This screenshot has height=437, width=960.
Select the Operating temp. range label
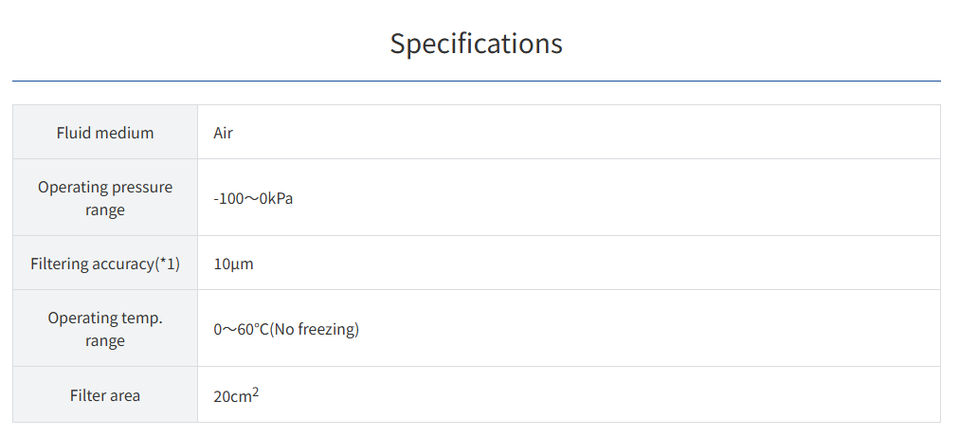pos(105,329)
